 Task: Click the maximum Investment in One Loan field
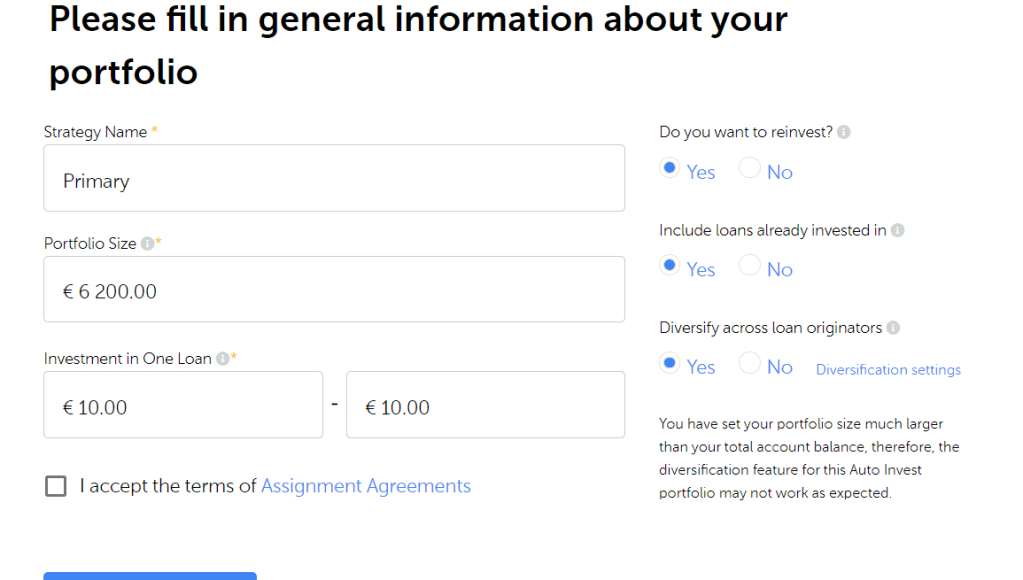(x=485, y=405)
